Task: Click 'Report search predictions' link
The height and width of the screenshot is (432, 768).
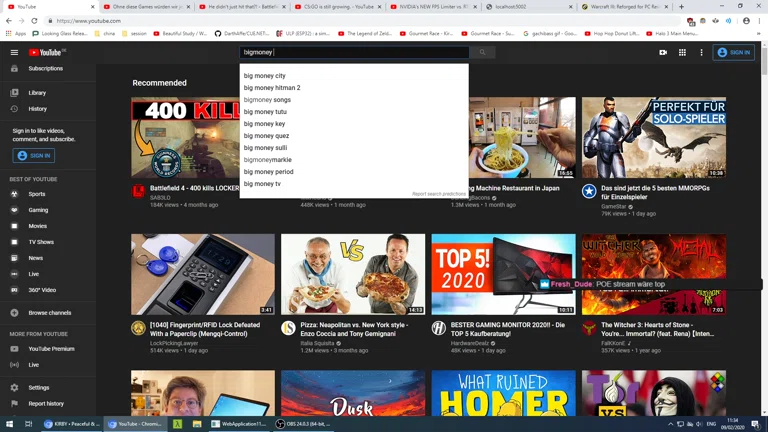Action: coord(439,194)
